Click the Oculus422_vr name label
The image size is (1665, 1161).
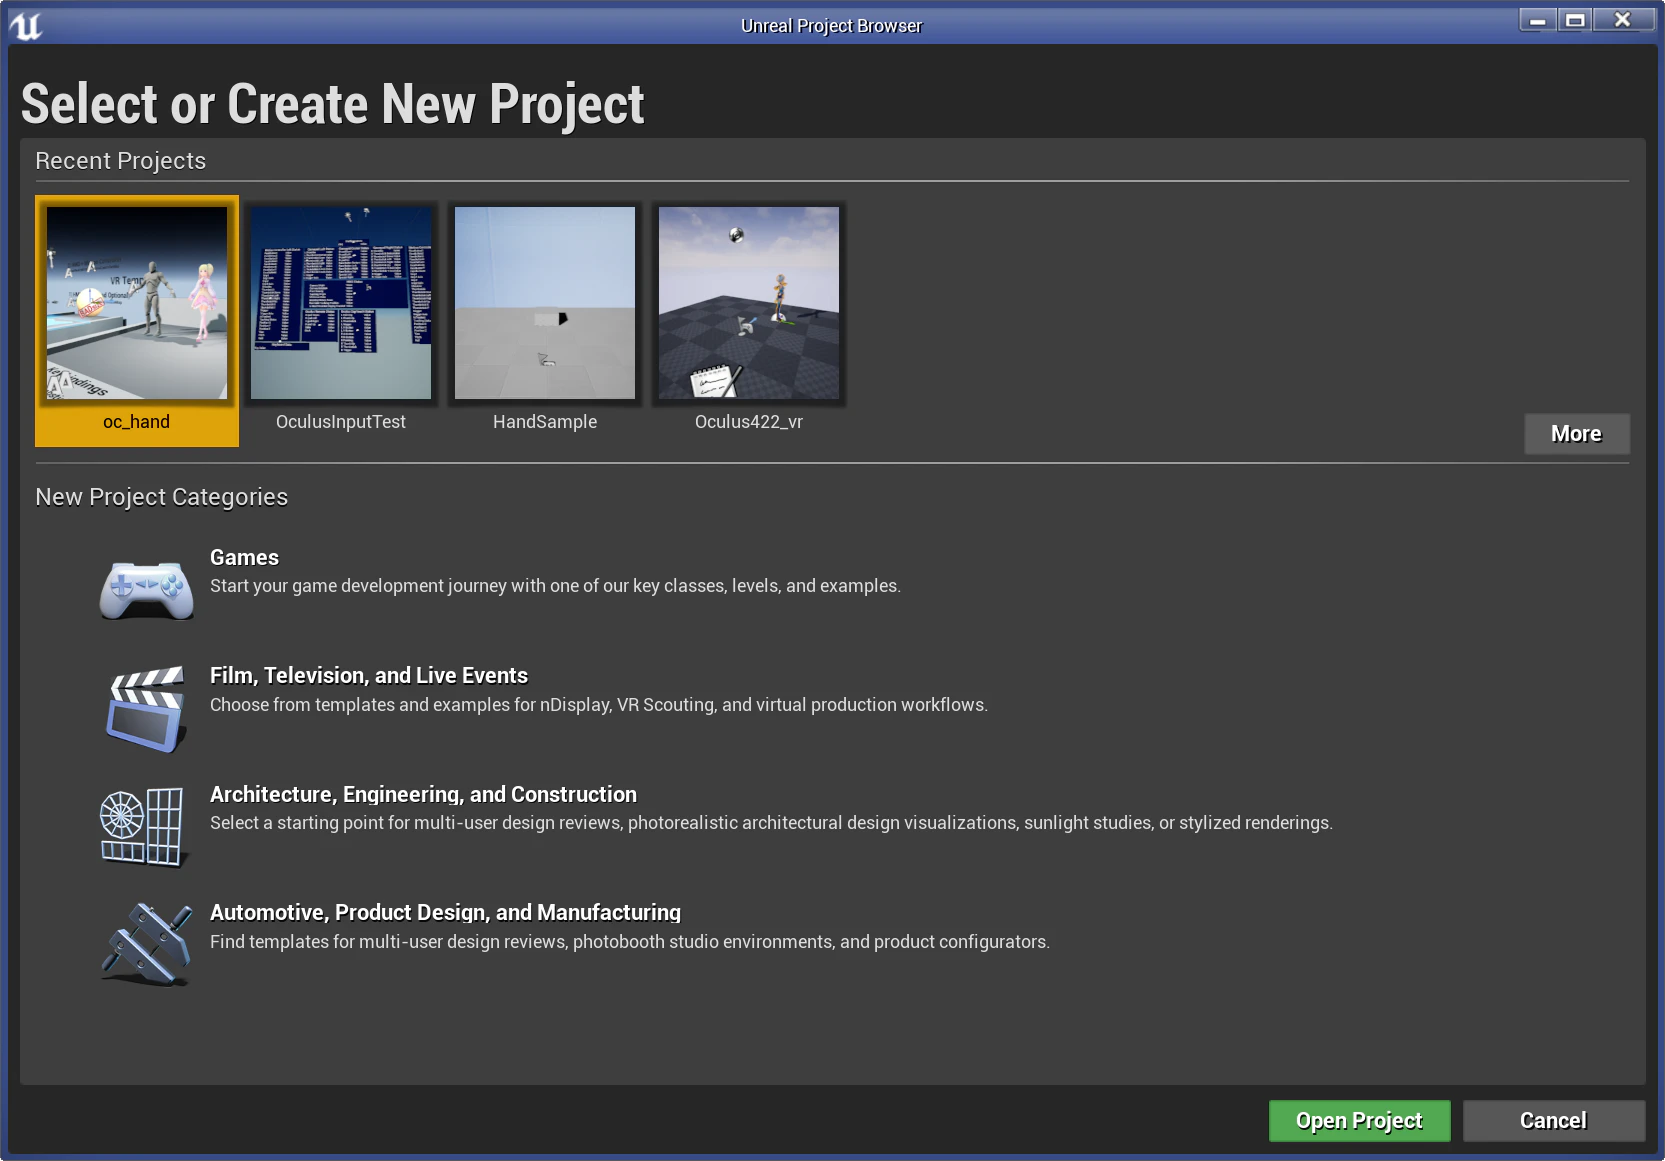pos(749,422)
